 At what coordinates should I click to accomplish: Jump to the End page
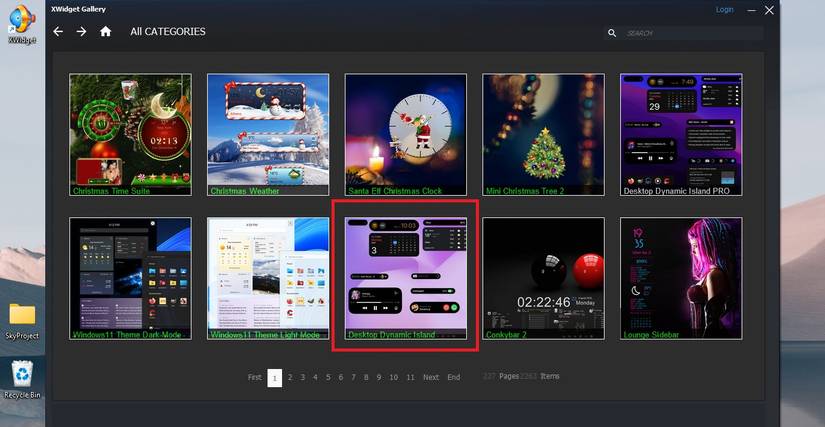454,378
